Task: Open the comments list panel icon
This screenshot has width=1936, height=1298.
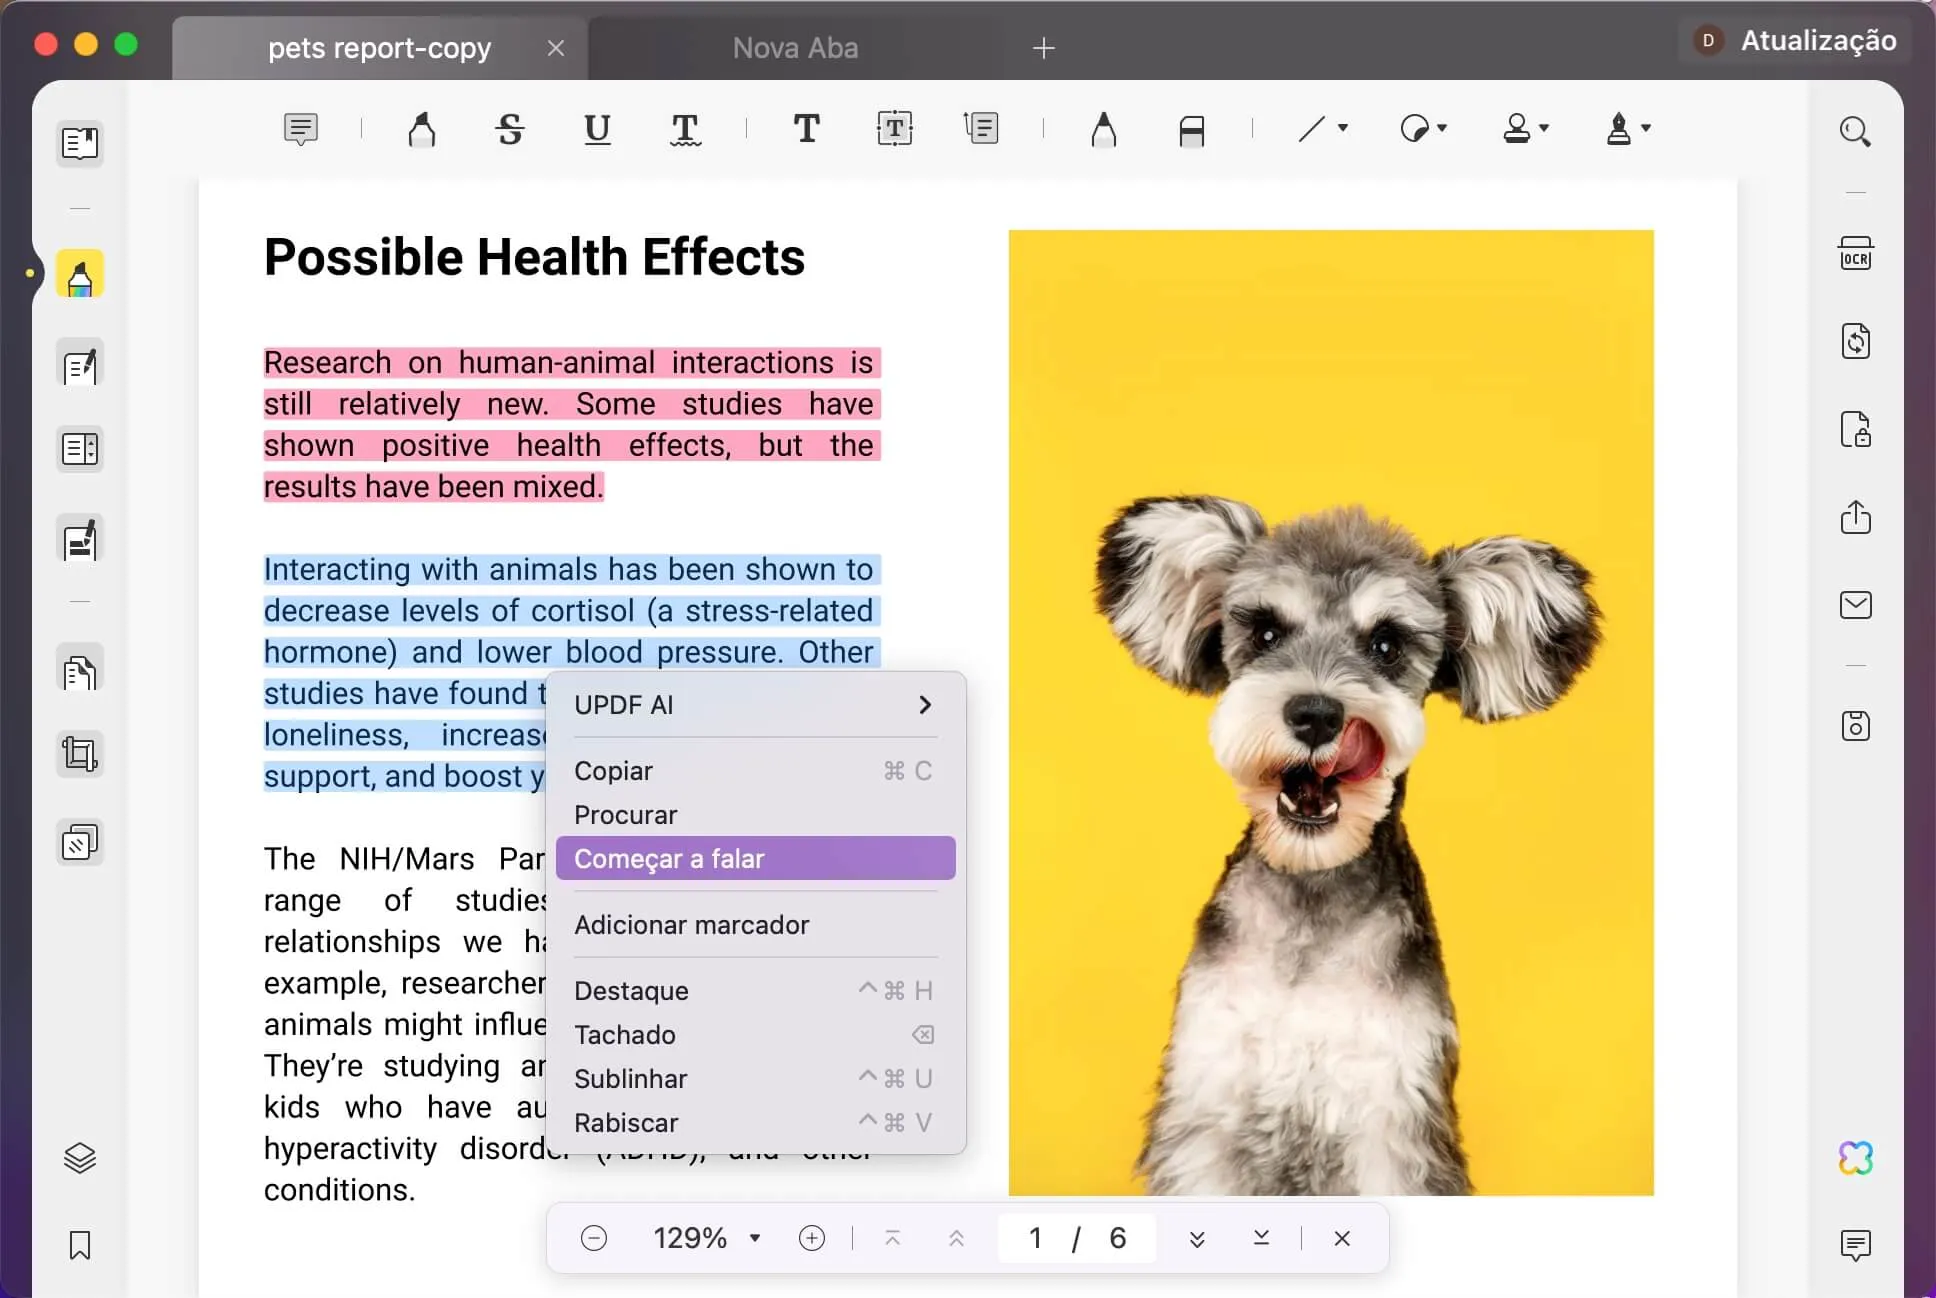Action: (1856, 1245)
